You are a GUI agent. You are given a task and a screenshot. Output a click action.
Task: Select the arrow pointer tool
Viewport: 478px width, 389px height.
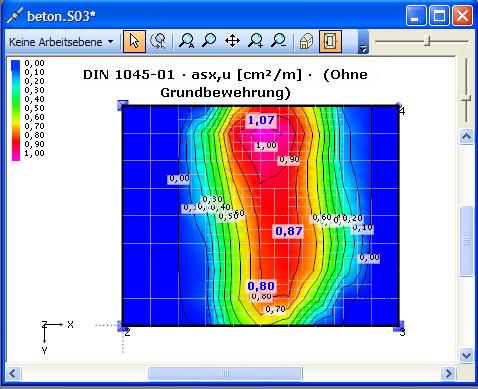pyautogui.click(x=134, y=41)
